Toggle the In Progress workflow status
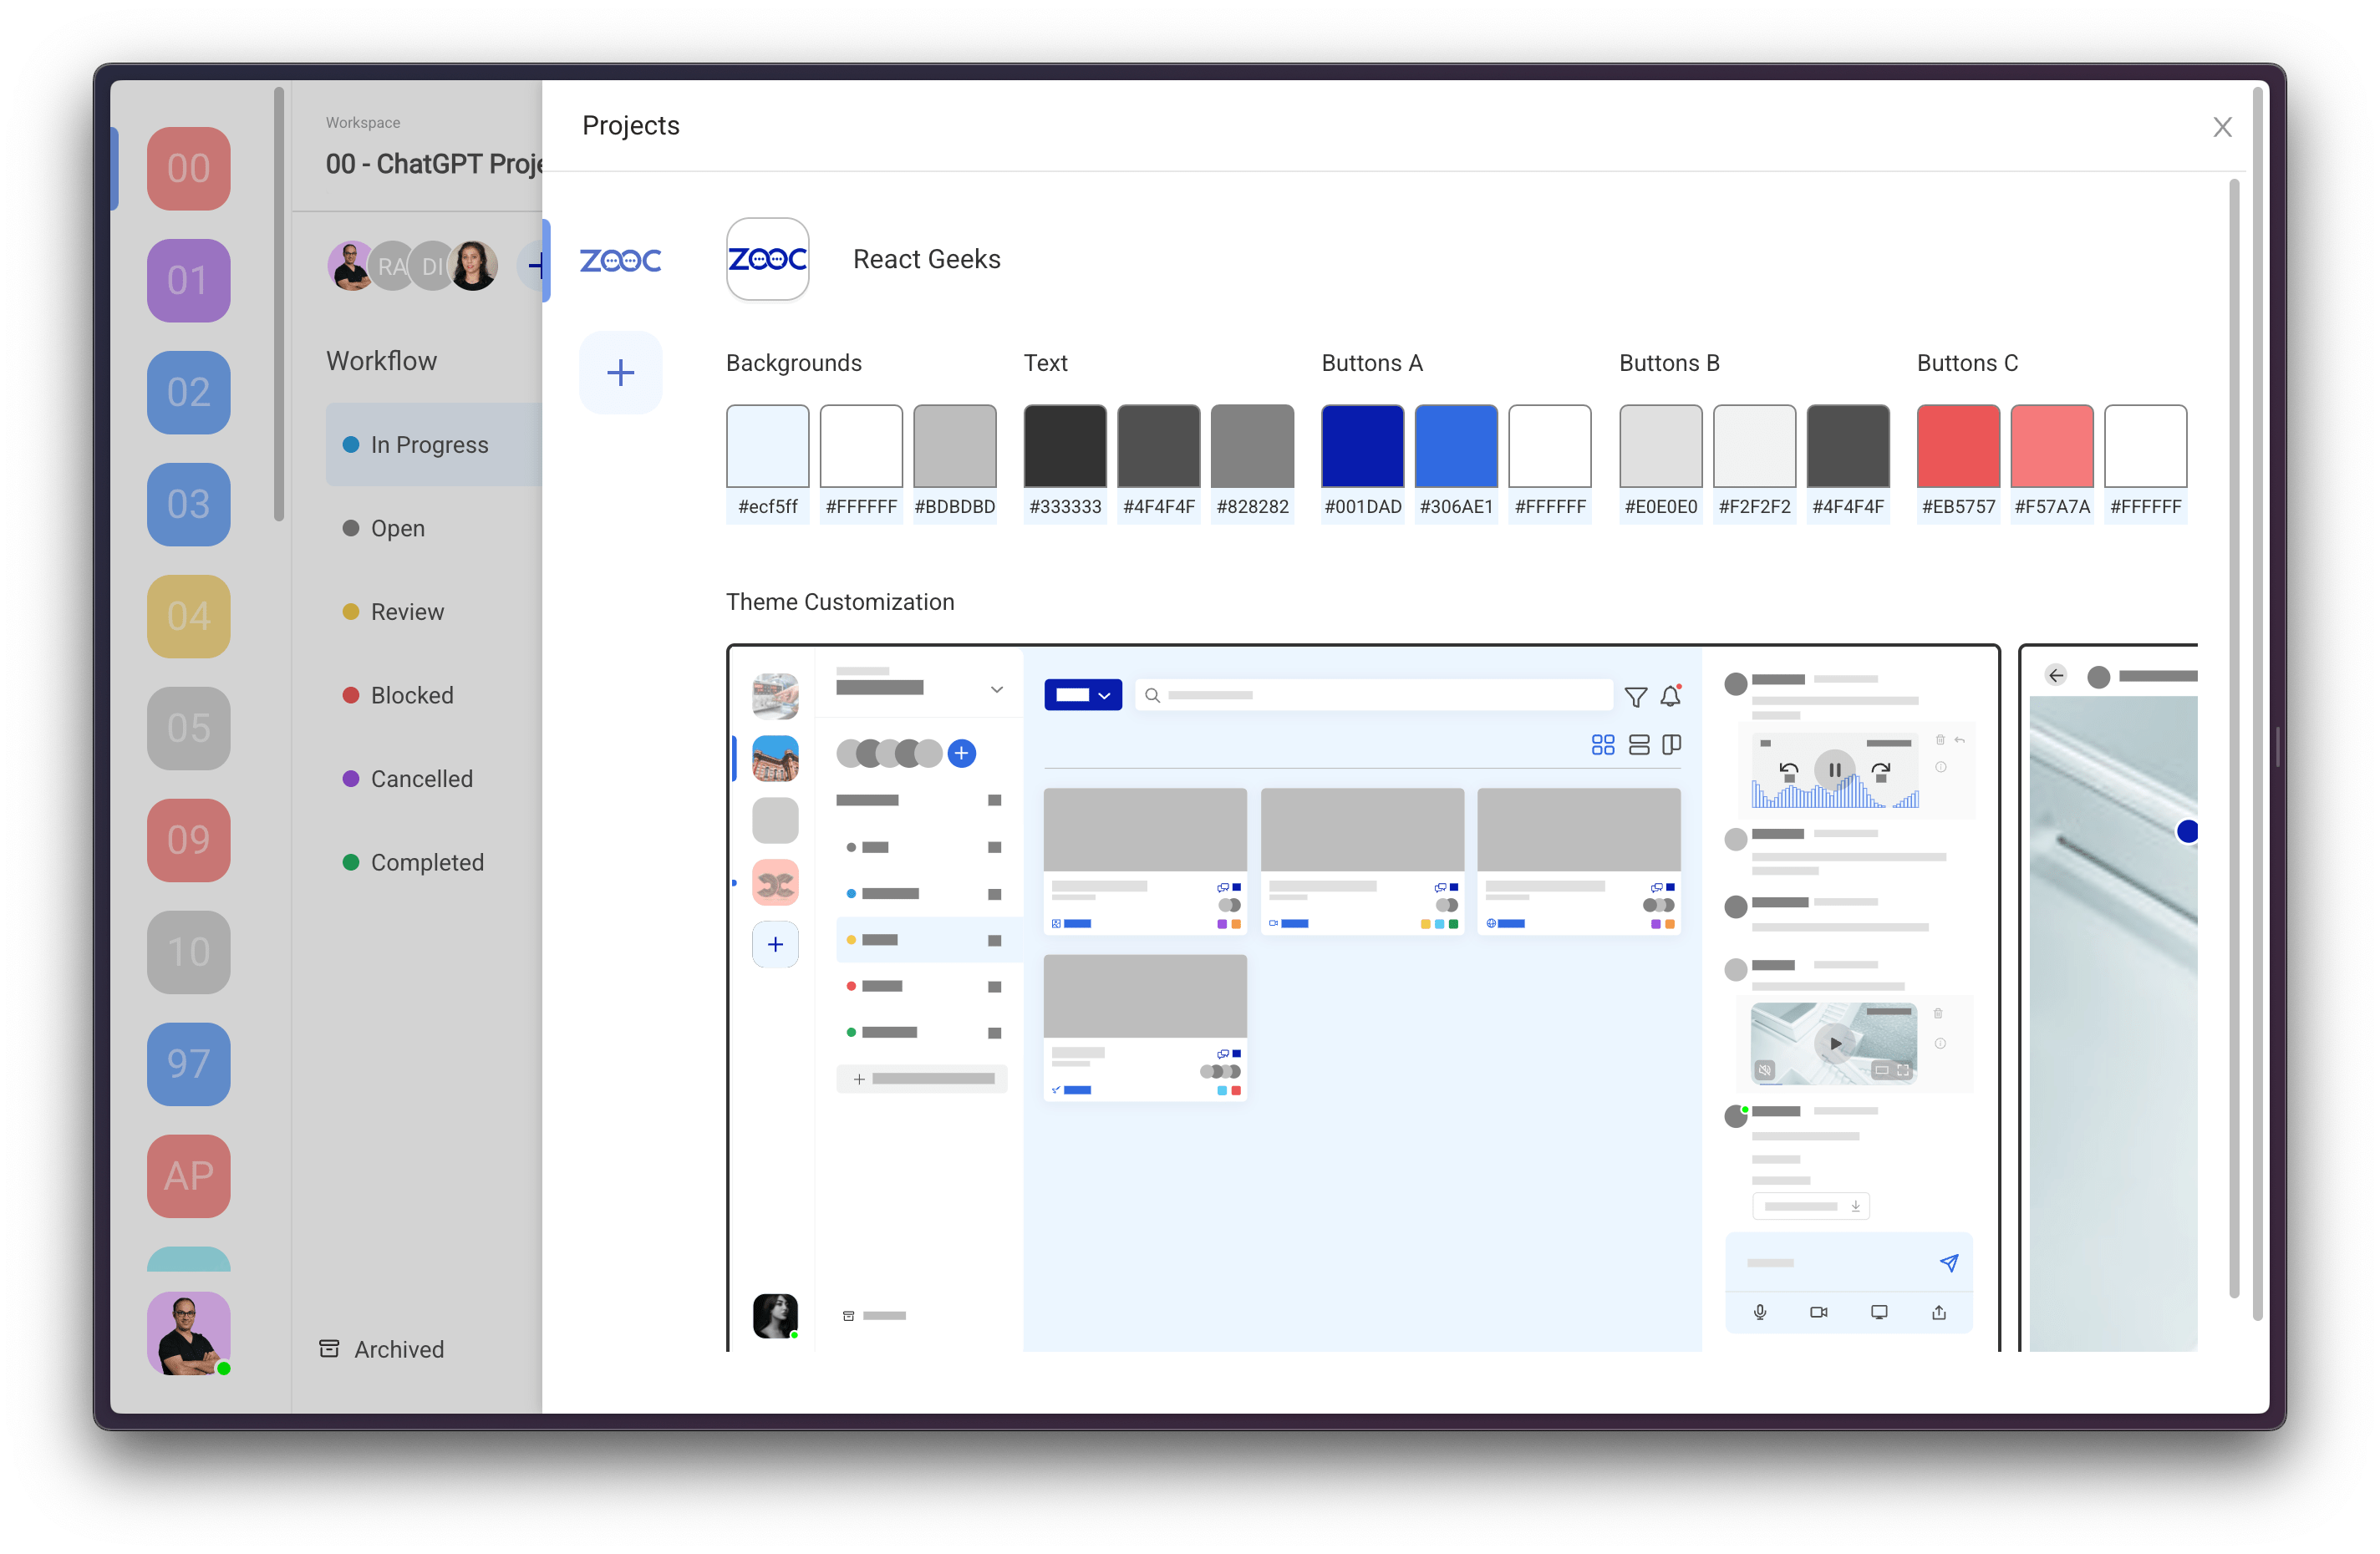 coord(427,444)
